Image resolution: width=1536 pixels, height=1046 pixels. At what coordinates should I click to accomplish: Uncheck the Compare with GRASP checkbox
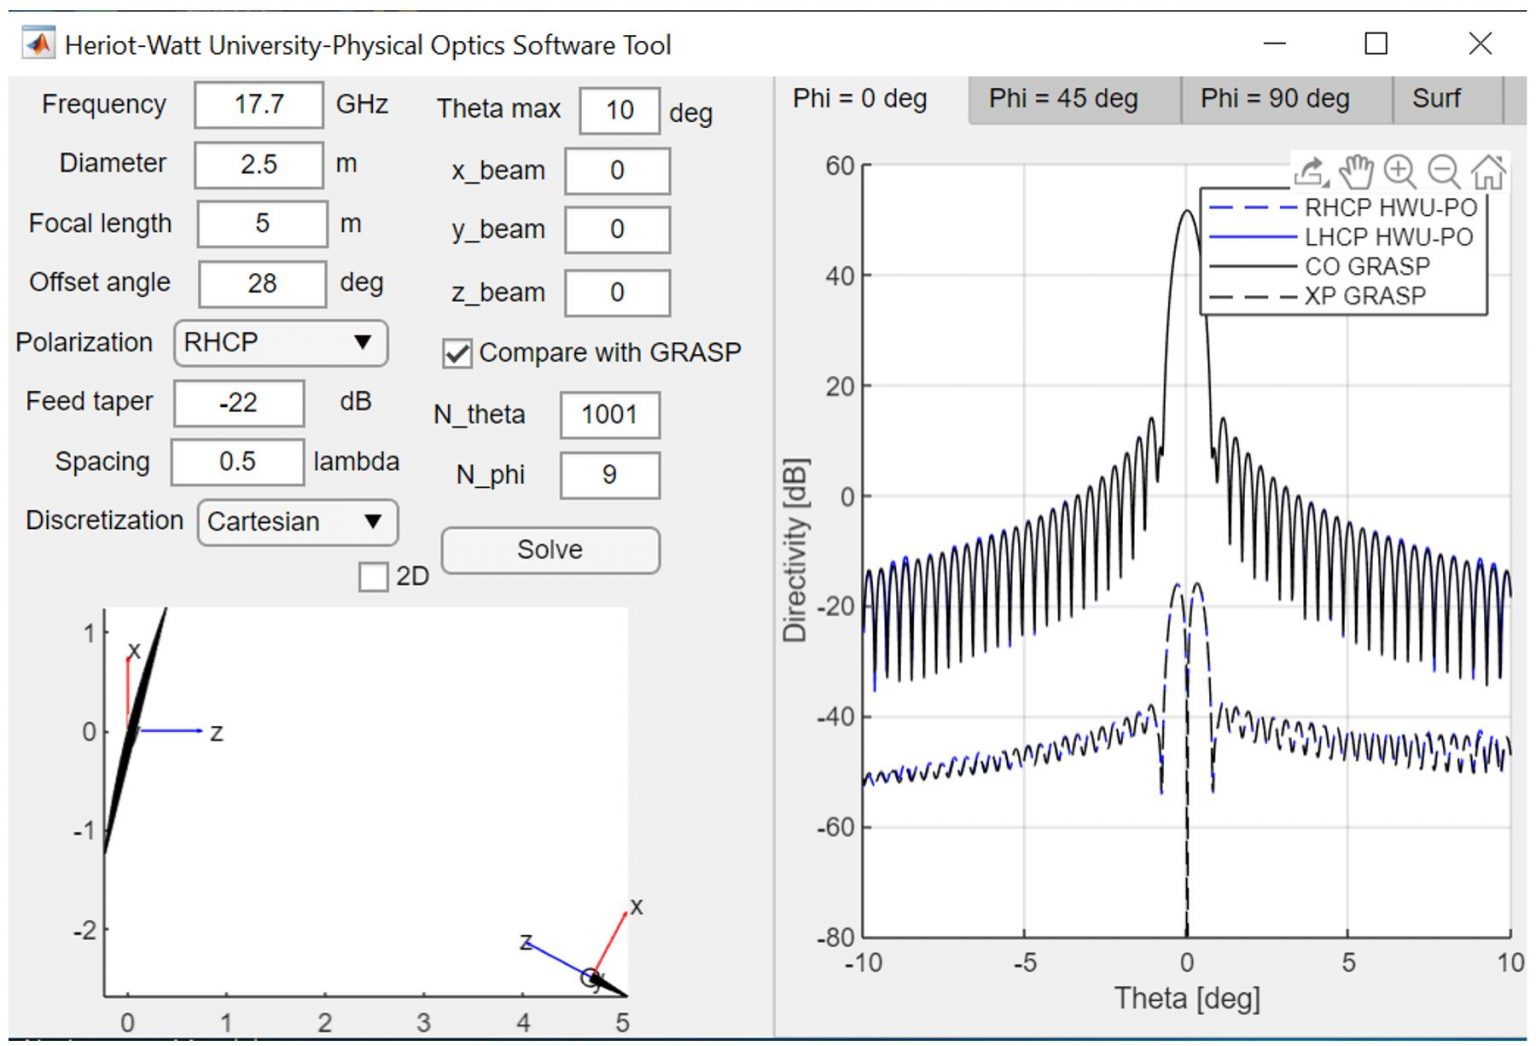[x=456, y=352]
